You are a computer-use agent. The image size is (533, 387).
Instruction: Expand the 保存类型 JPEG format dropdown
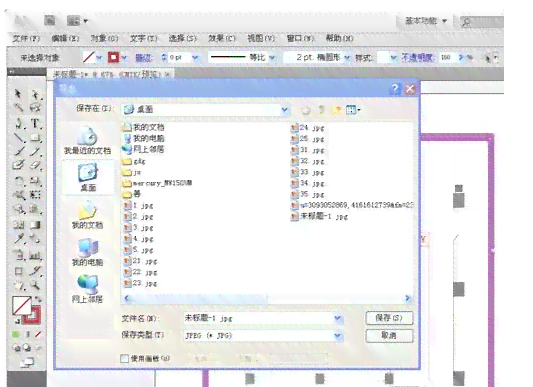click(337, 336)
